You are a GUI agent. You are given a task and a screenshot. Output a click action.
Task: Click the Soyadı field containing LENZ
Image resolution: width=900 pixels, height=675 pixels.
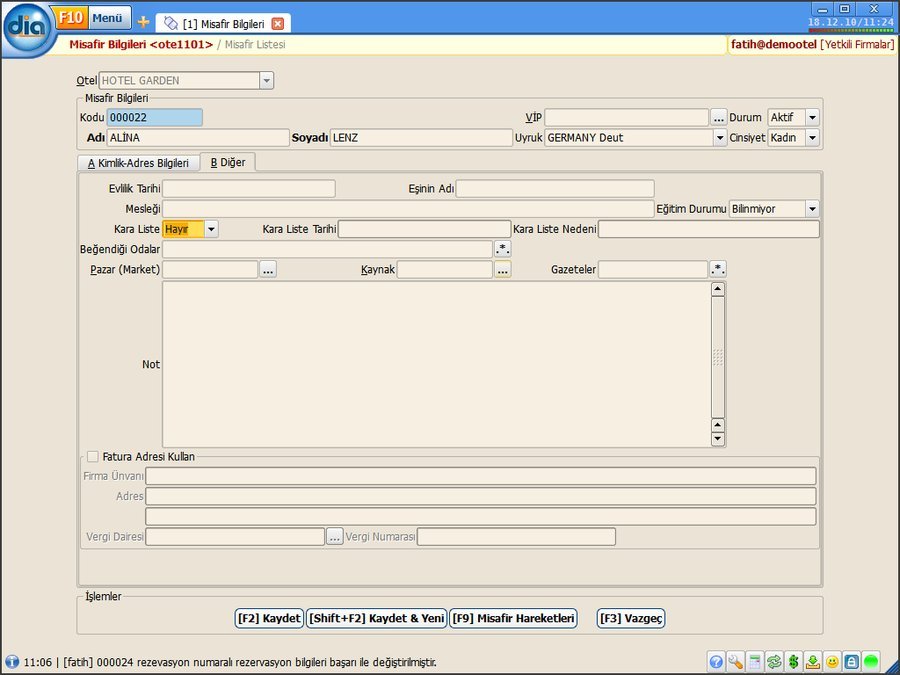tap(421, 138)
